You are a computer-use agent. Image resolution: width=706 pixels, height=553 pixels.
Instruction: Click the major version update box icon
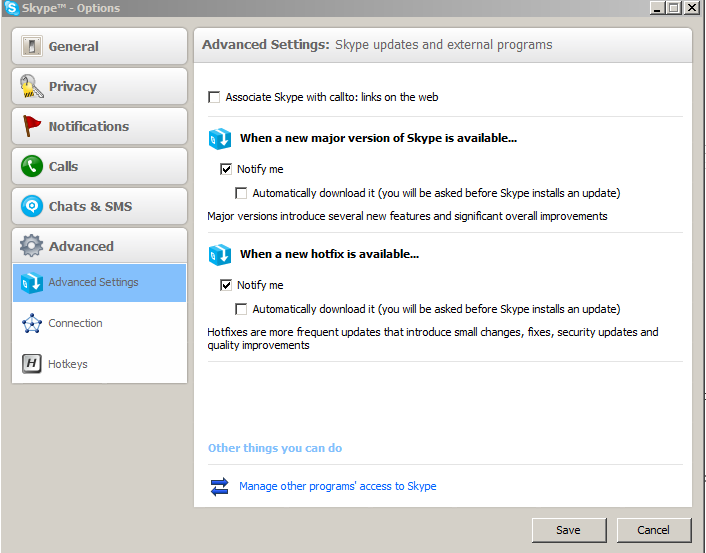tap(220, 139)
